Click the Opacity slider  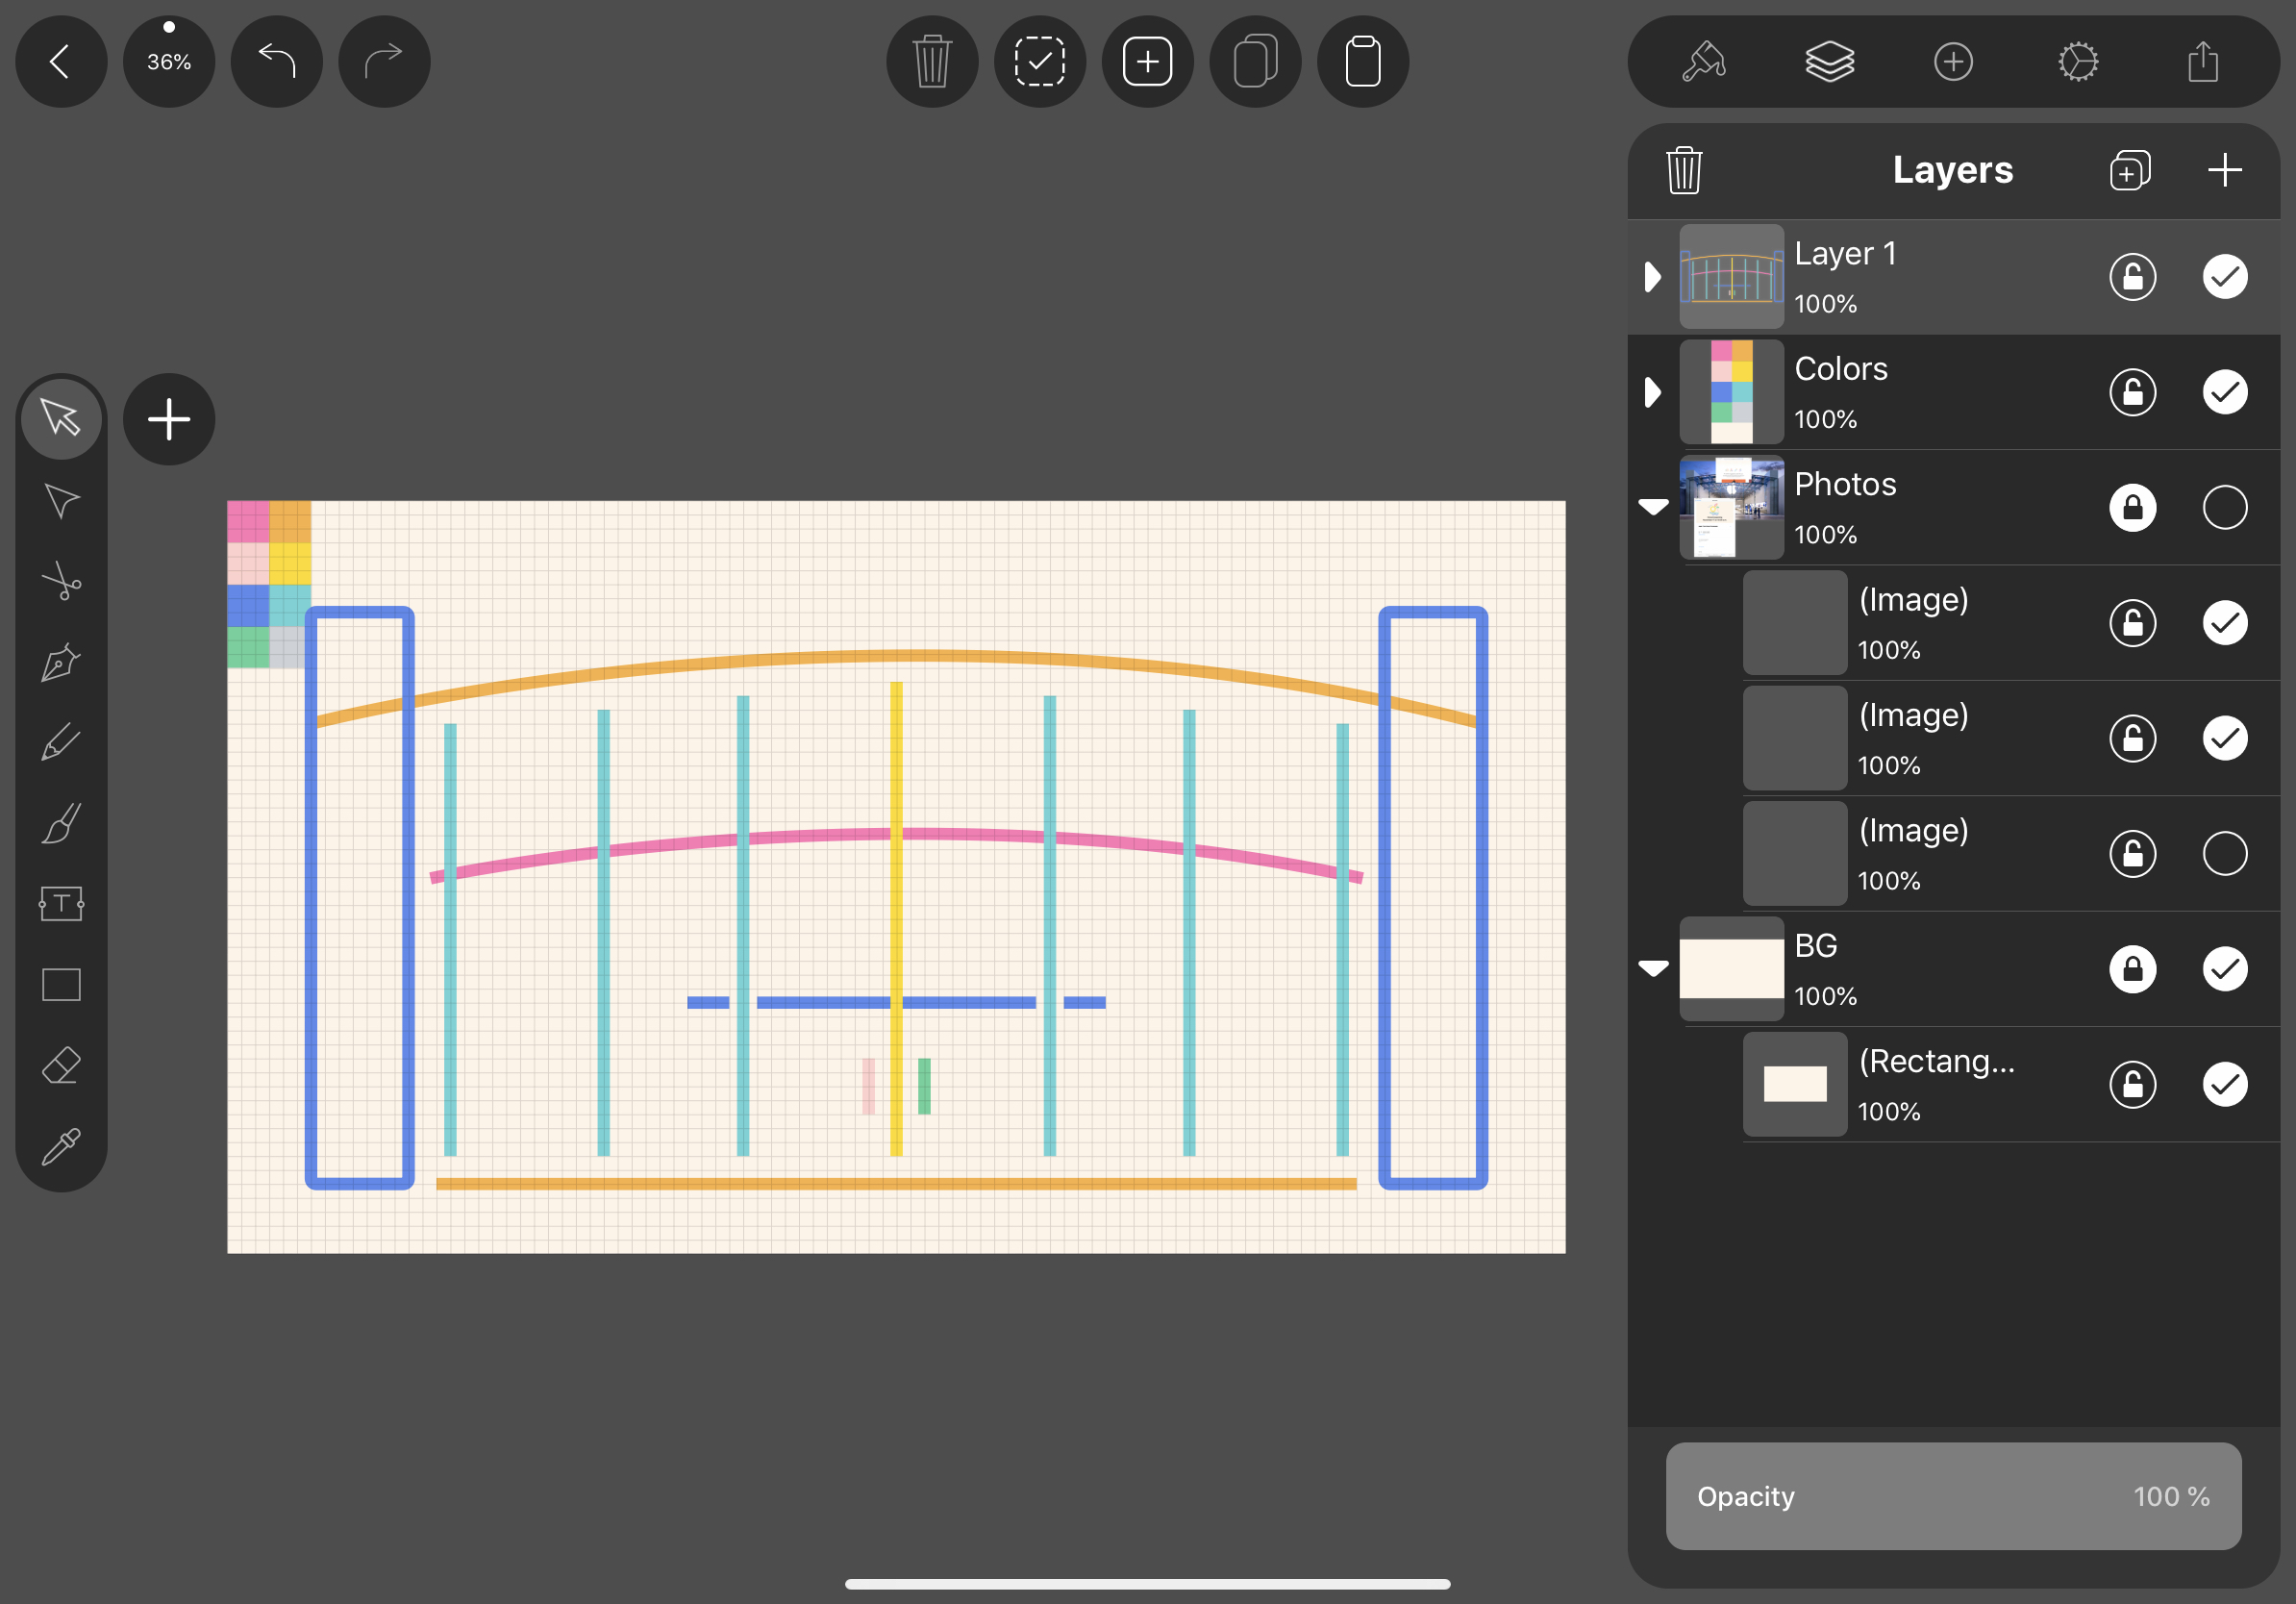[1952, 1496]
